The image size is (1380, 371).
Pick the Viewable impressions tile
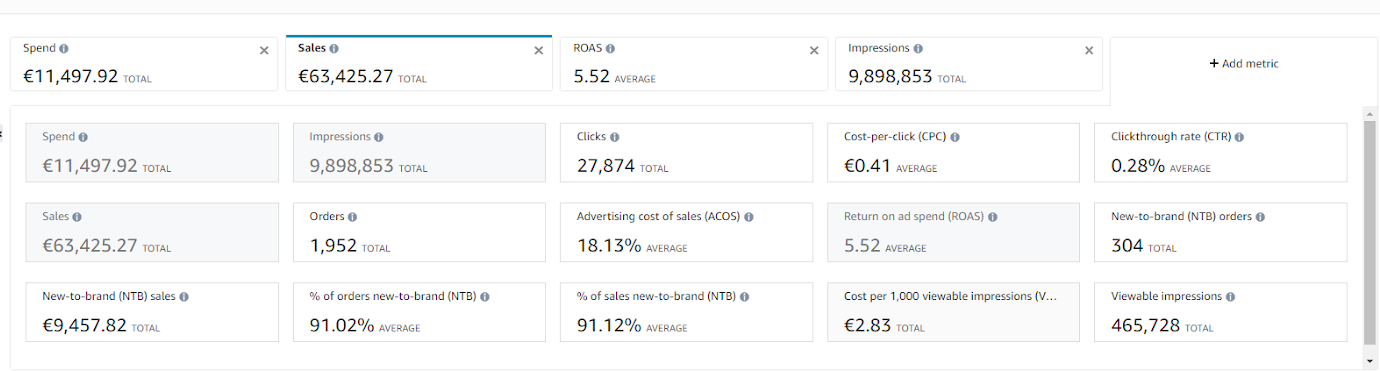[x=1221, y=312]
